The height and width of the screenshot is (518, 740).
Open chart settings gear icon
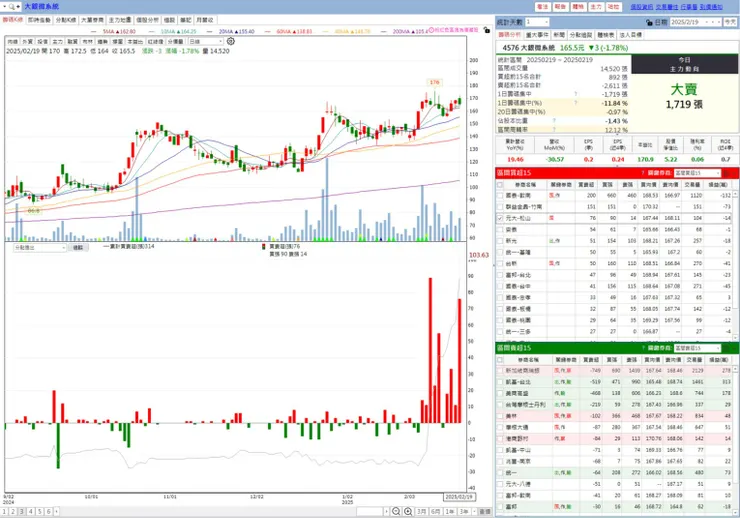231,42
